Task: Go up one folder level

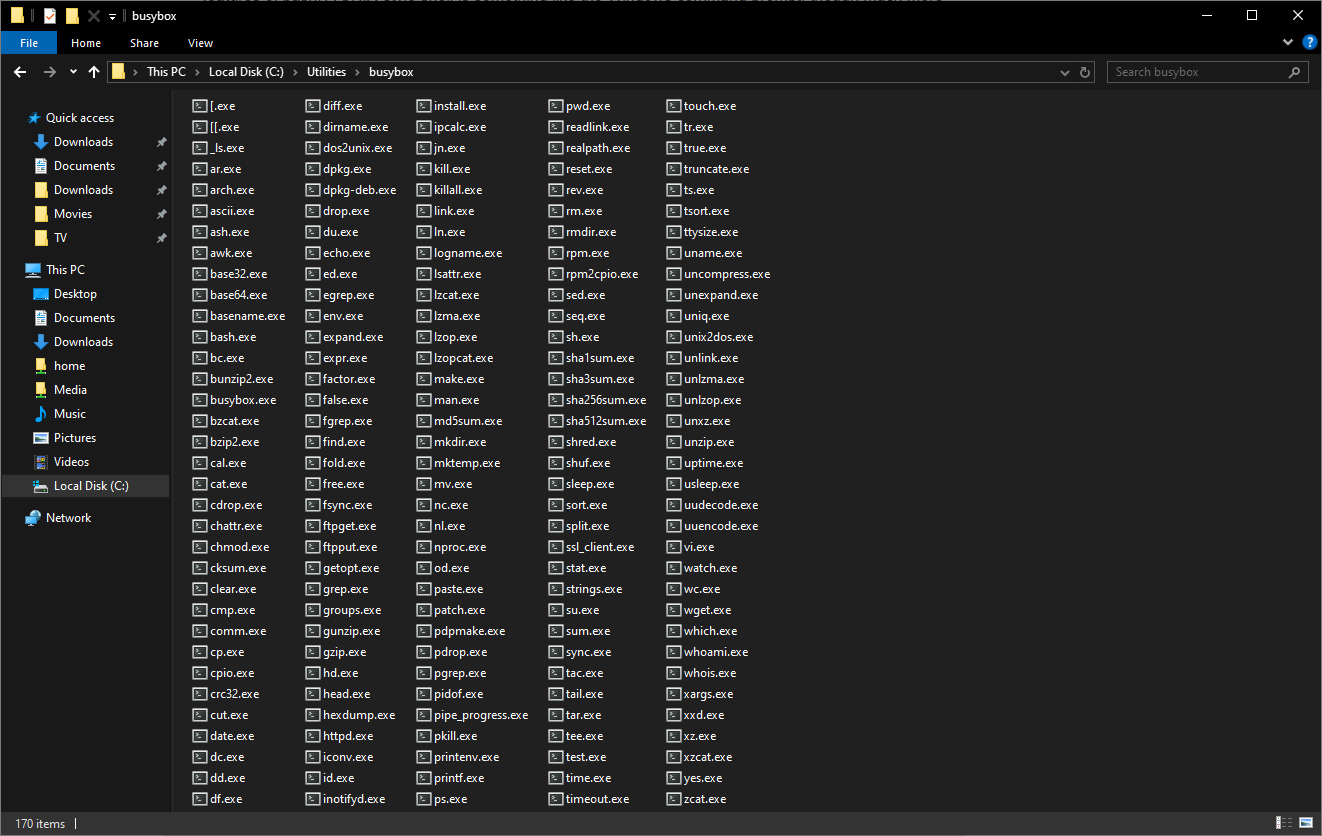Action: [x=94, y=72]
